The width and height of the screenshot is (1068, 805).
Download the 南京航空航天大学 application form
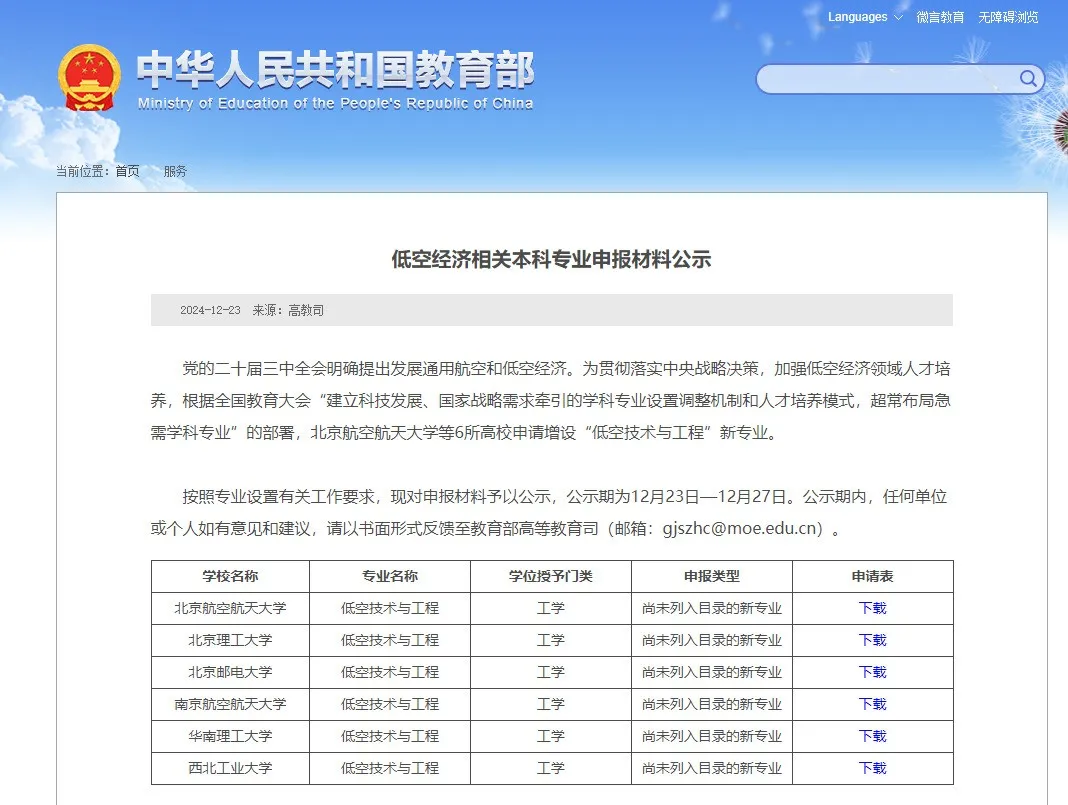872,704
